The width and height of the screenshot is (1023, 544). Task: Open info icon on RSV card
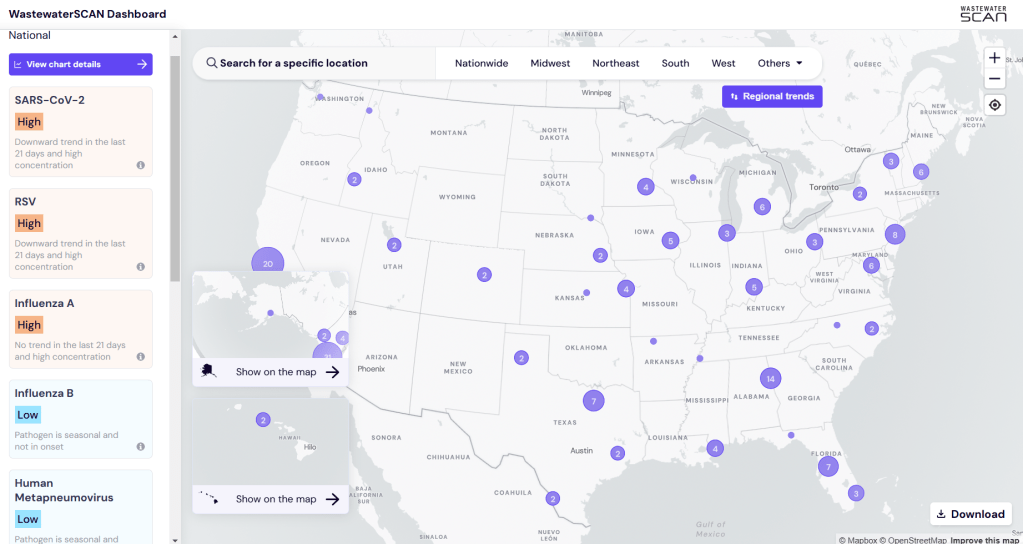point(140,267)
